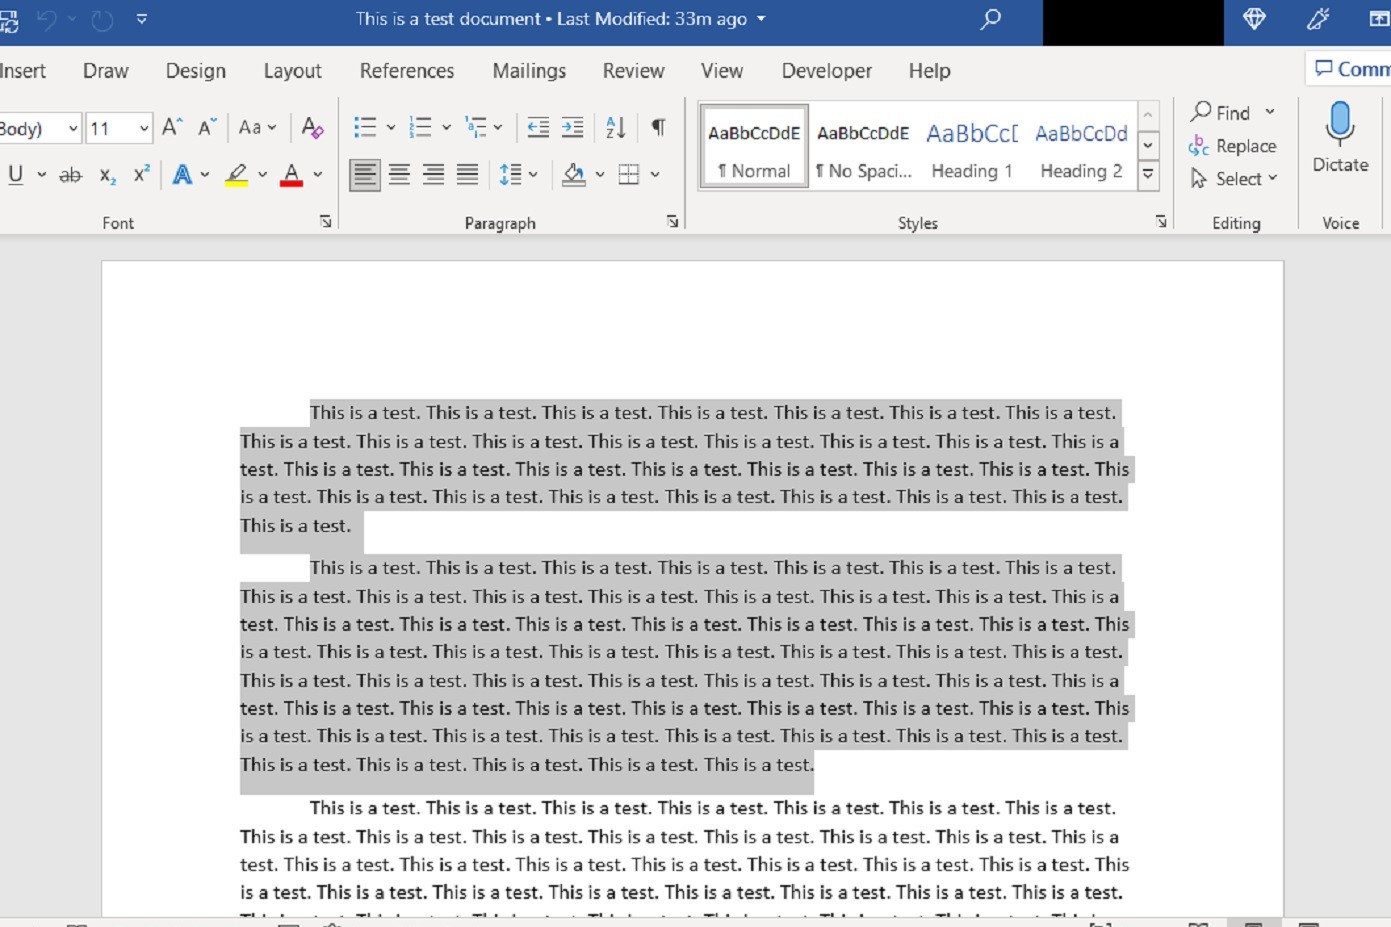Apply Heading 1 style
Image resolution: width=1391 pixels, height=927 pixels.
[x=972, y=148]
